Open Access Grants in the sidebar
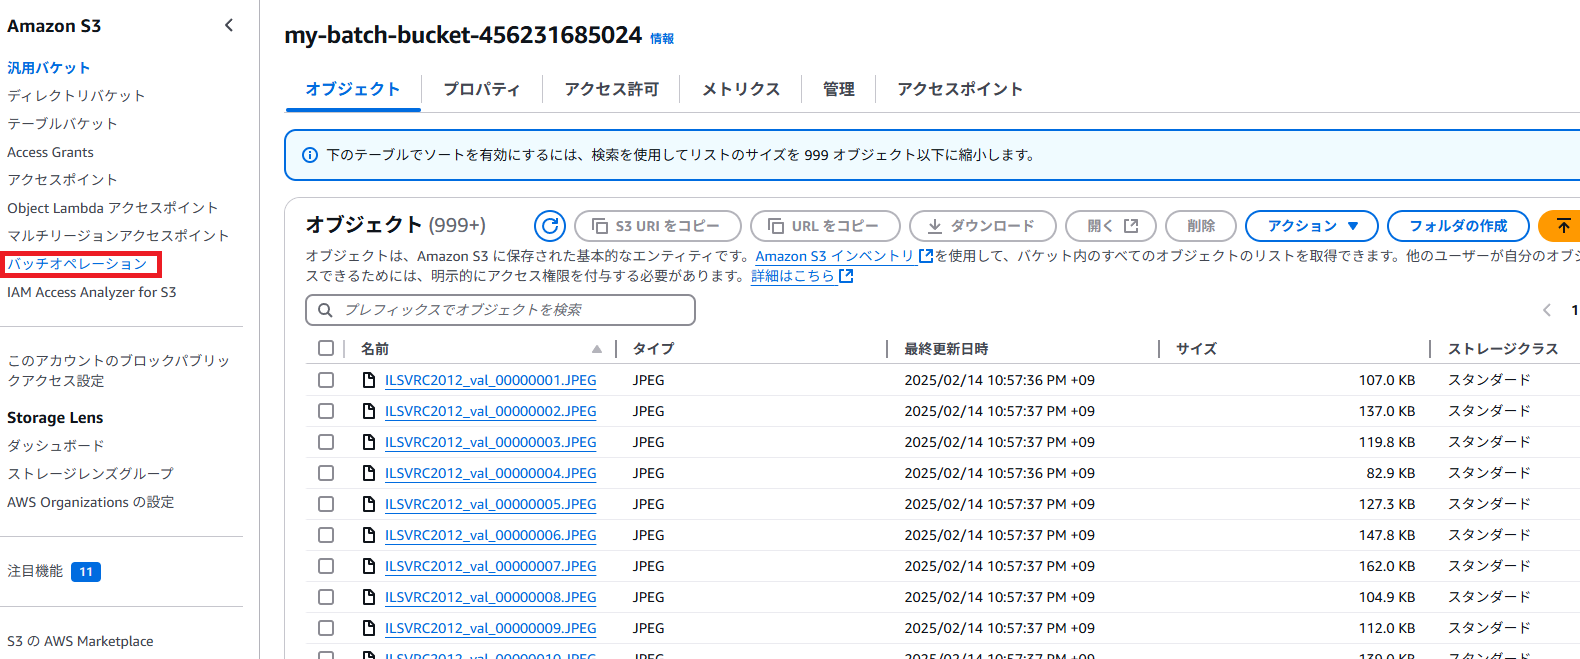Image resolution: width=1580 pixels, height=659 pixels. (x=50, y=152)
